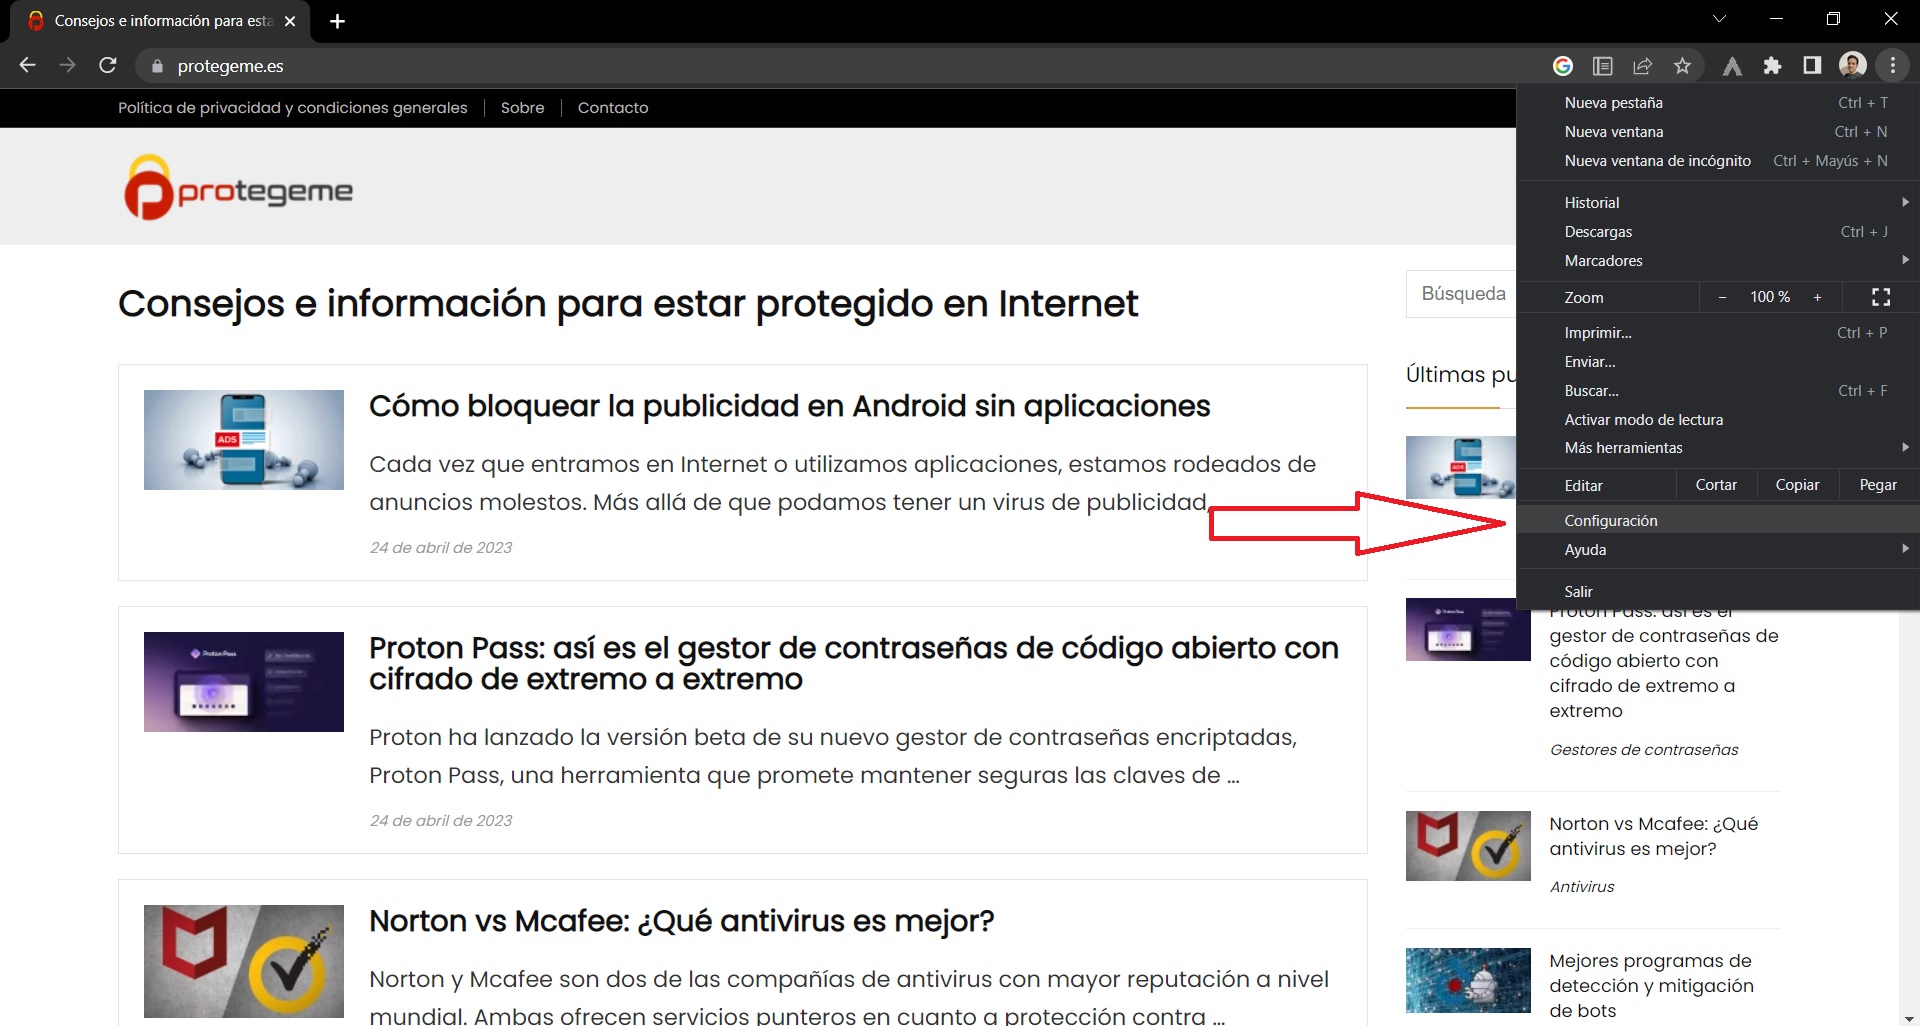Viewport: 1920px width, 1026px height.
Task: Choose Enviar... from the menu
Action: pos(1718,362)
